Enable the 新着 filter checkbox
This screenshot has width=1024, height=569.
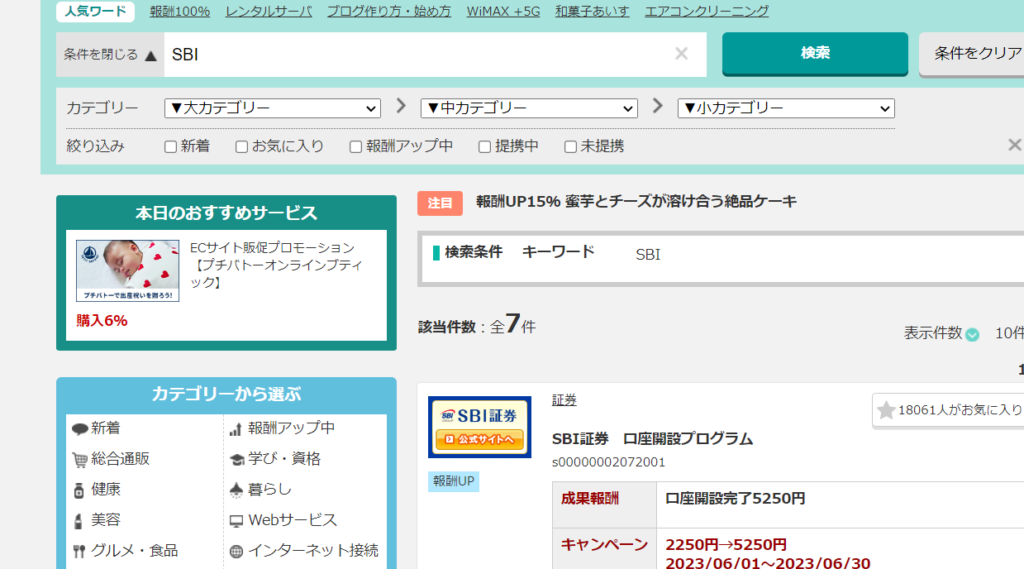pyautogui.click(x=170, y=147)
